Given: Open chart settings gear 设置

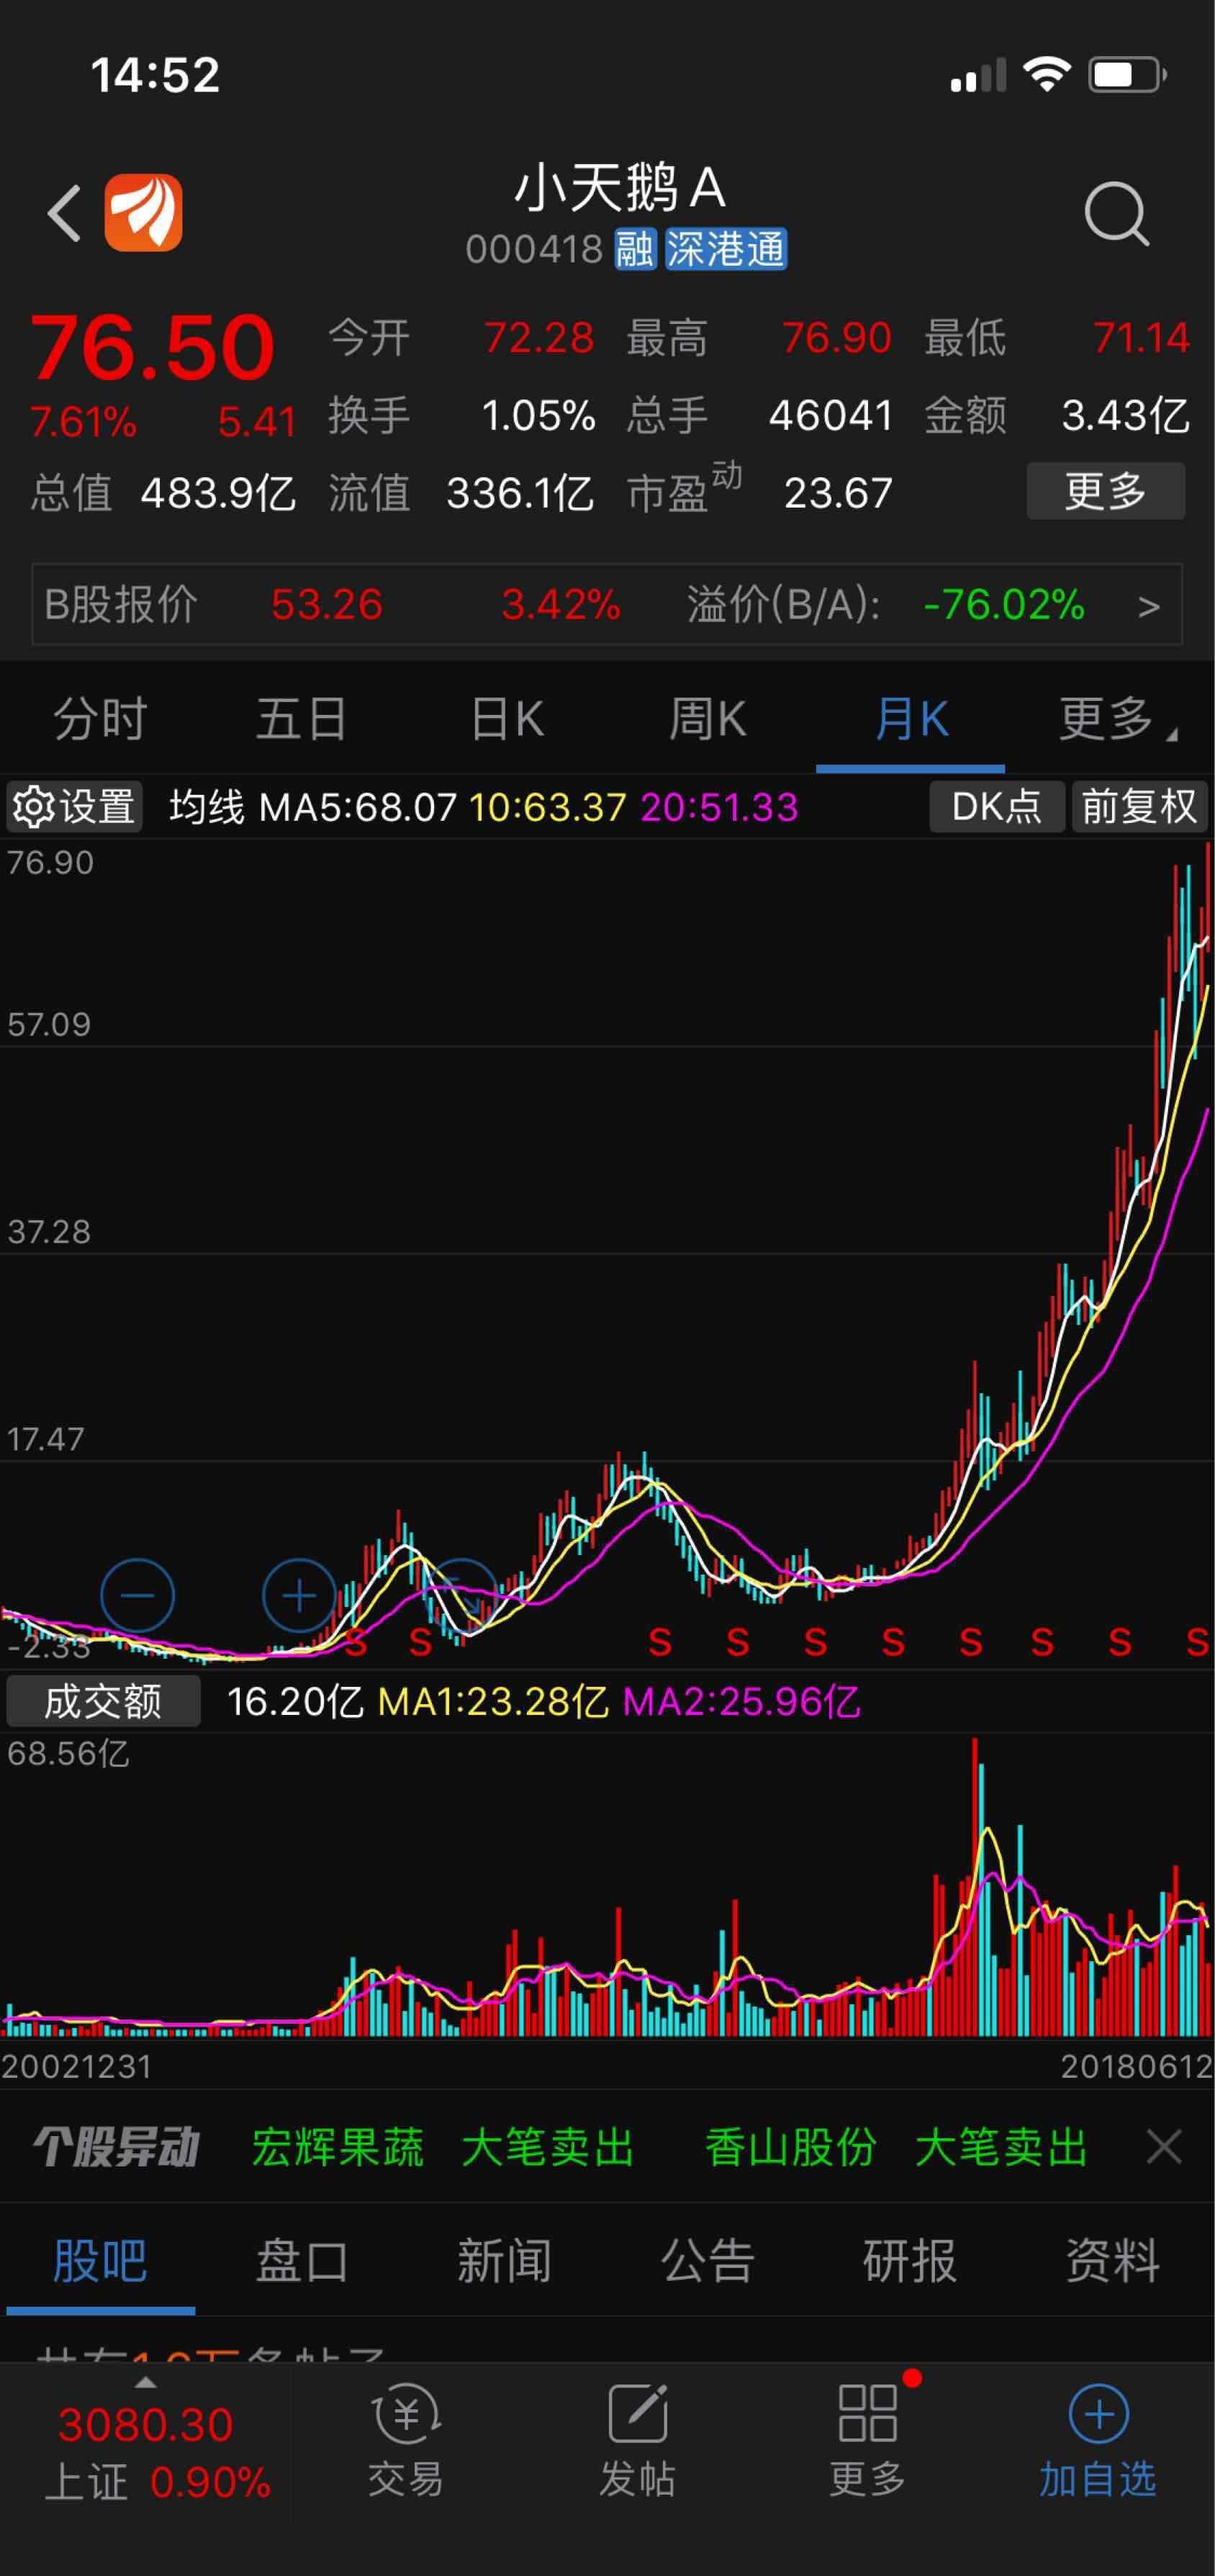Looking at the screenshot, I should 75,806.
